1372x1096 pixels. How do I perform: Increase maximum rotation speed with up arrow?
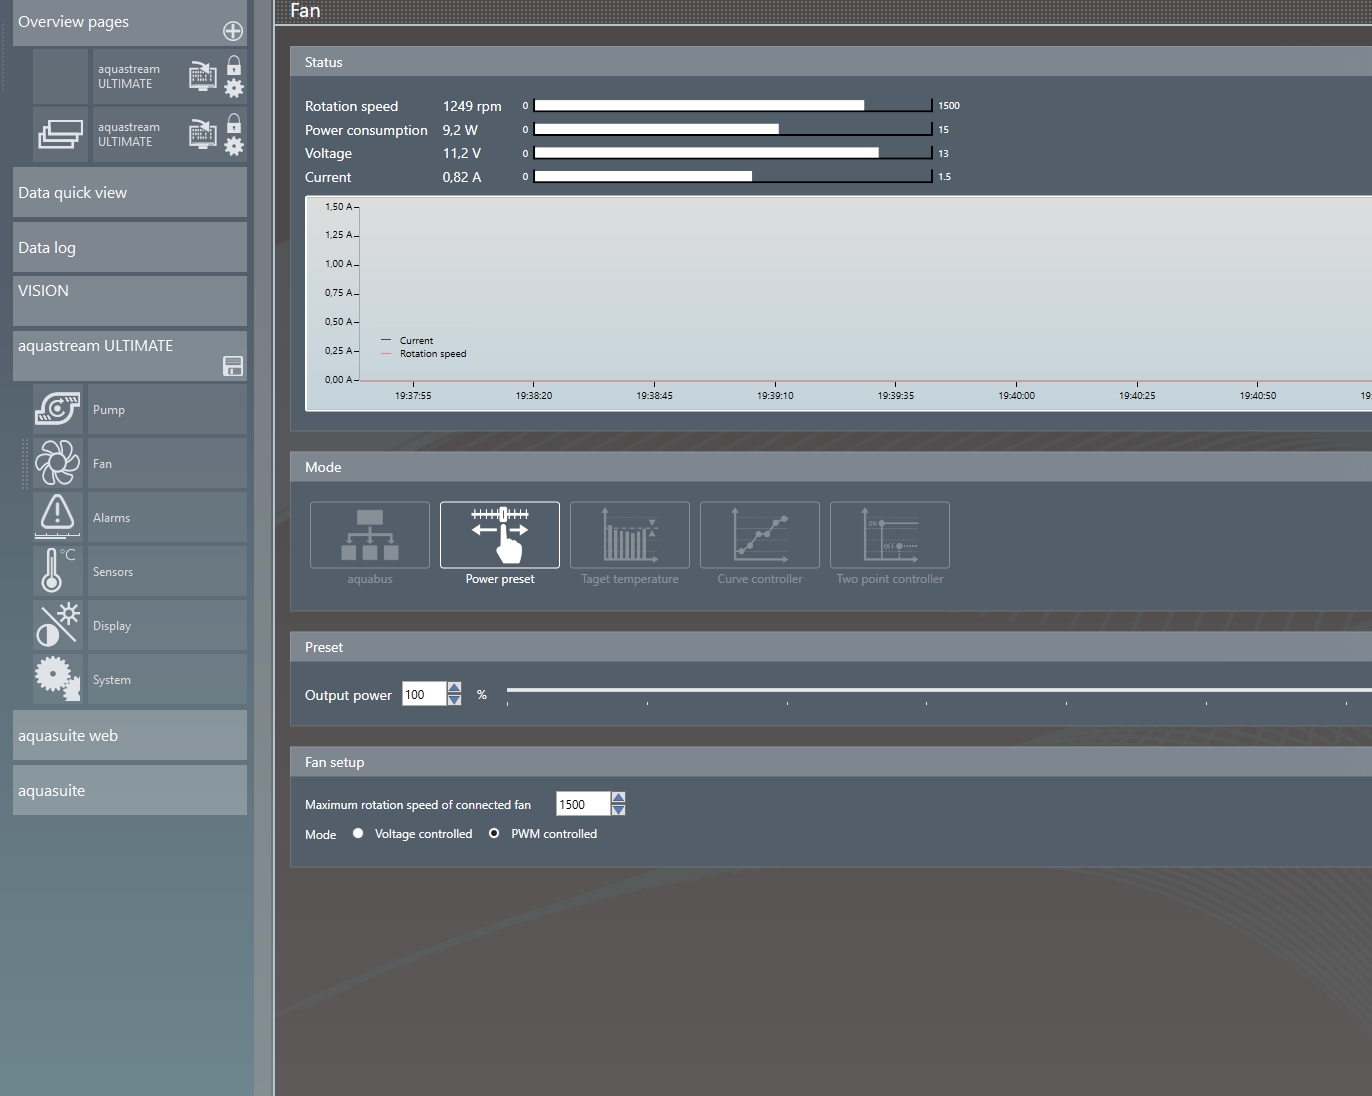(618, 798)
